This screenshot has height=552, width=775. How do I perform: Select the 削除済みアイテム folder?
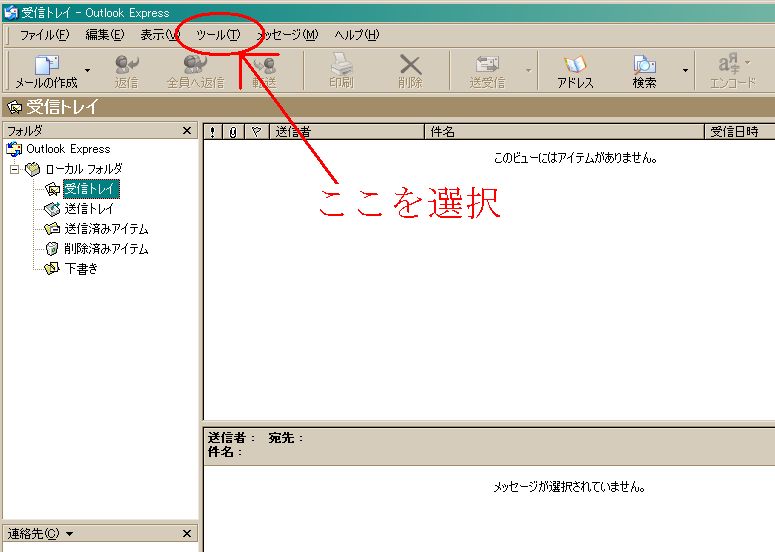[x=106, y=249]
